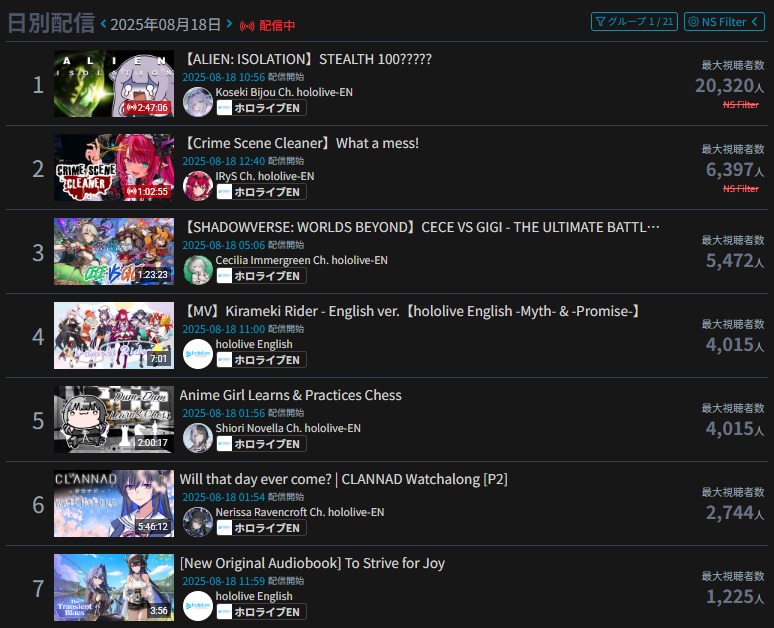Toggle NS Filter on ALIEN: ISOLATION row
774x628 pixels.
(x=740, y=105)
